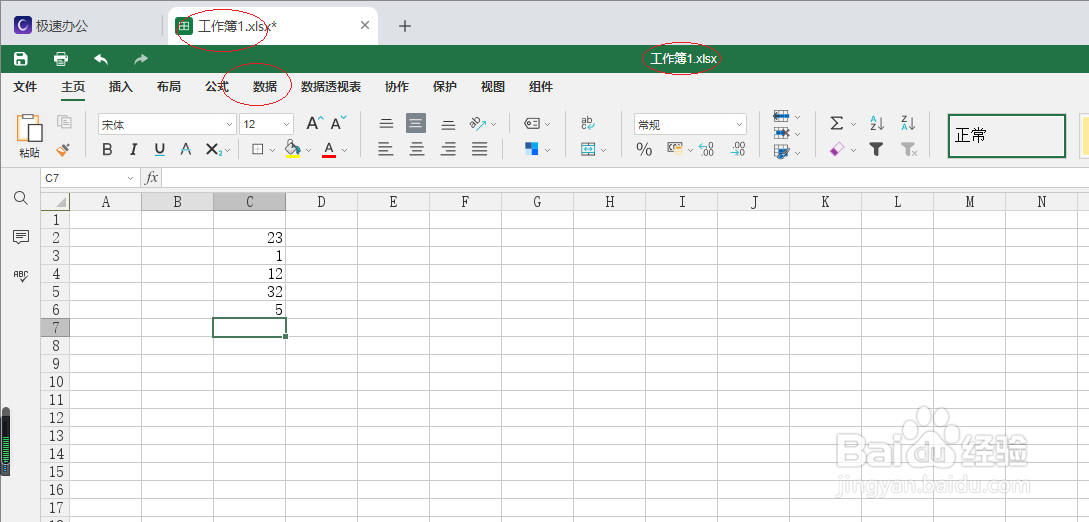Expand the Merge Cells dropdown arrow
The height and width of the screenshot is (522, 1089).
click(x=604, y=150)
